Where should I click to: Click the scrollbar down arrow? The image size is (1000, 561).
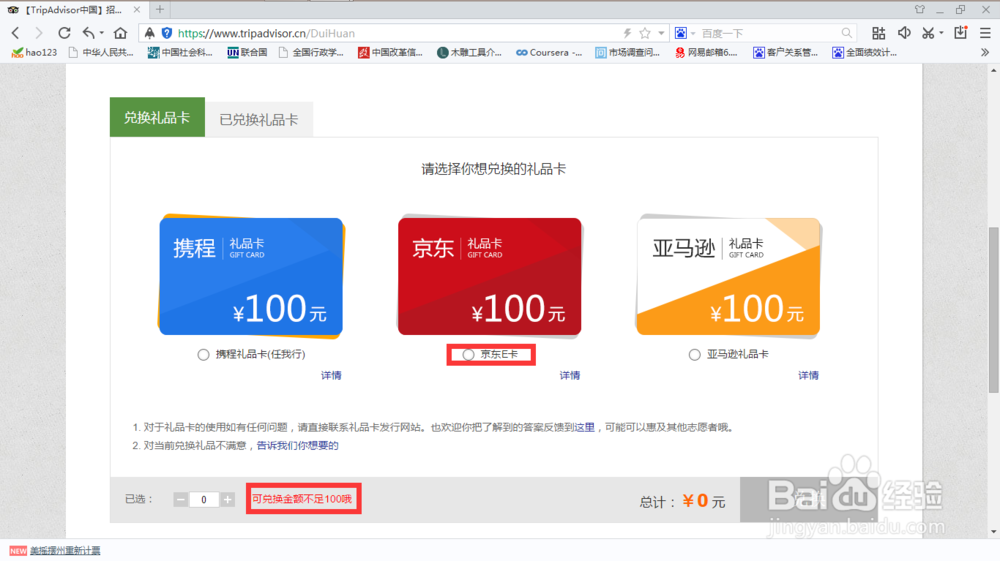point(994,532)
